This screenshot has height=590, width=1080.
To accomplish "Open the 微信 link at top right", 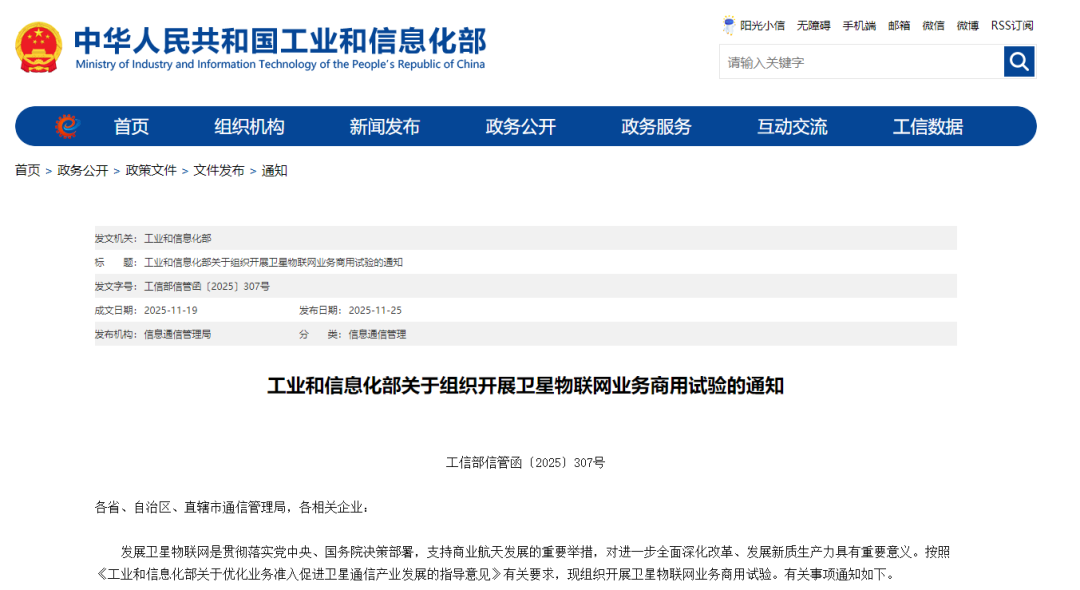I will (x=933, y=26).
